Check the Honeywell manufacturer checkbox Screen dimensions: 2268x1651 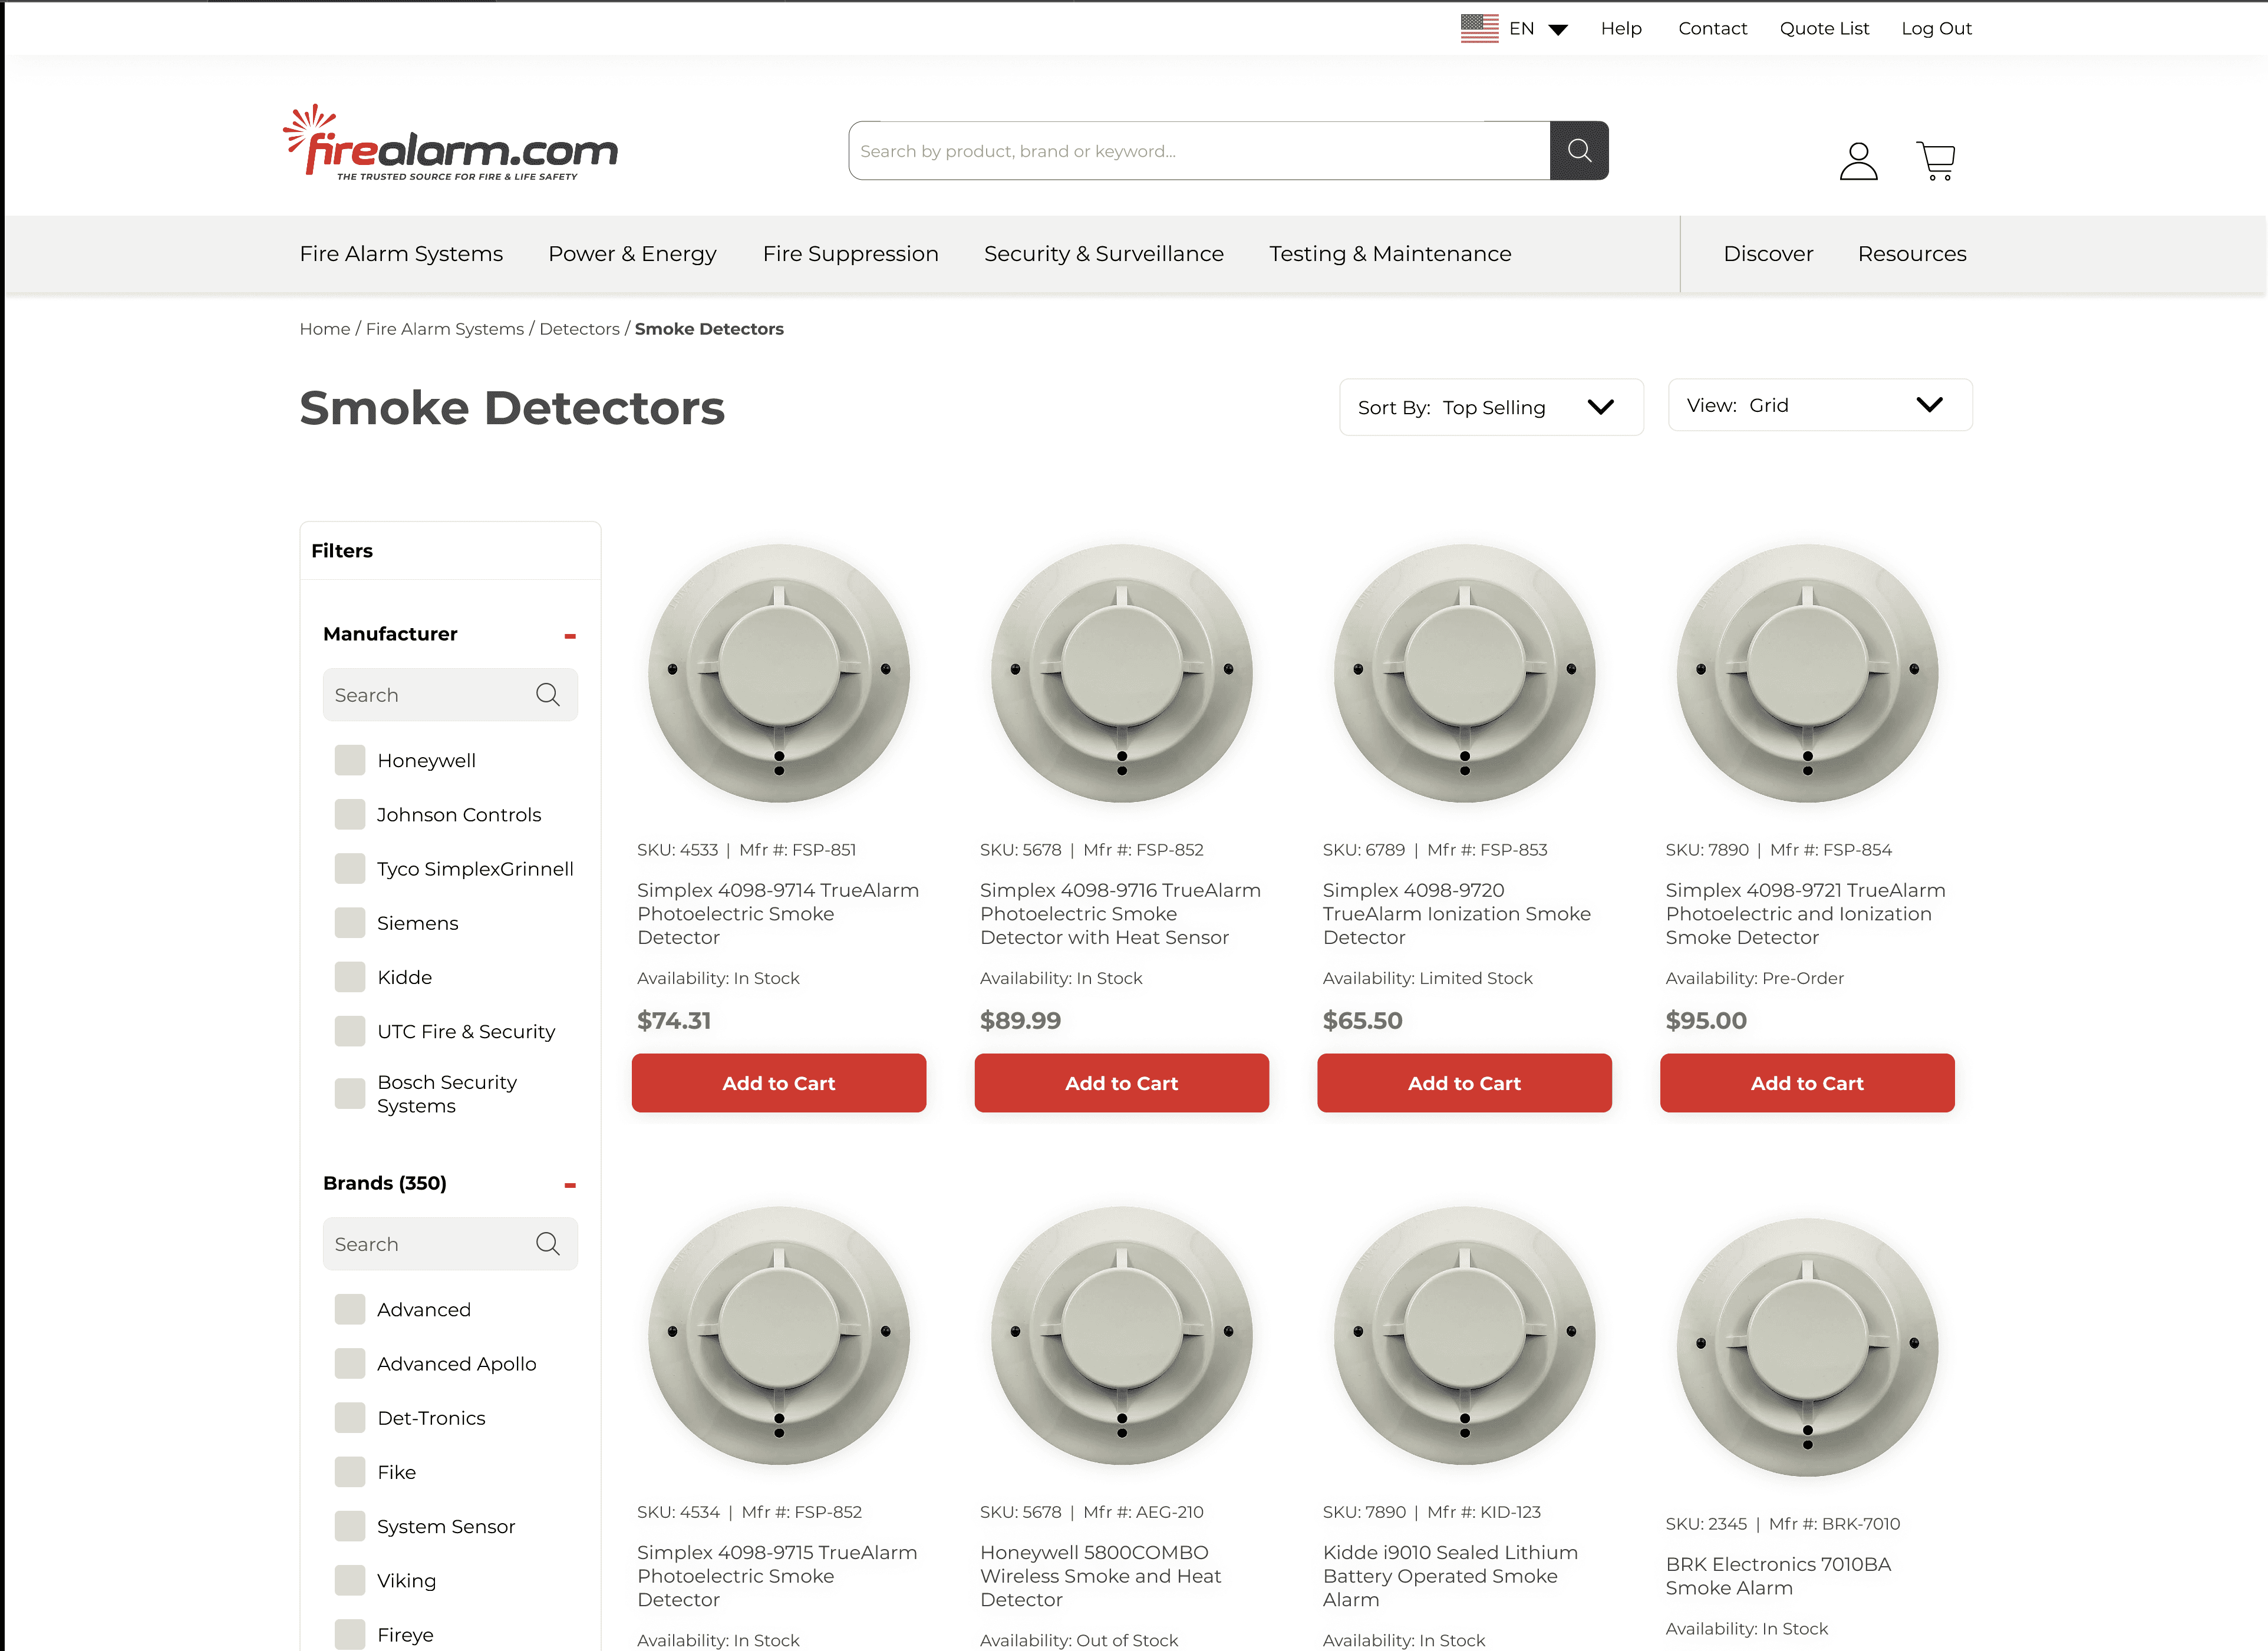349,760
